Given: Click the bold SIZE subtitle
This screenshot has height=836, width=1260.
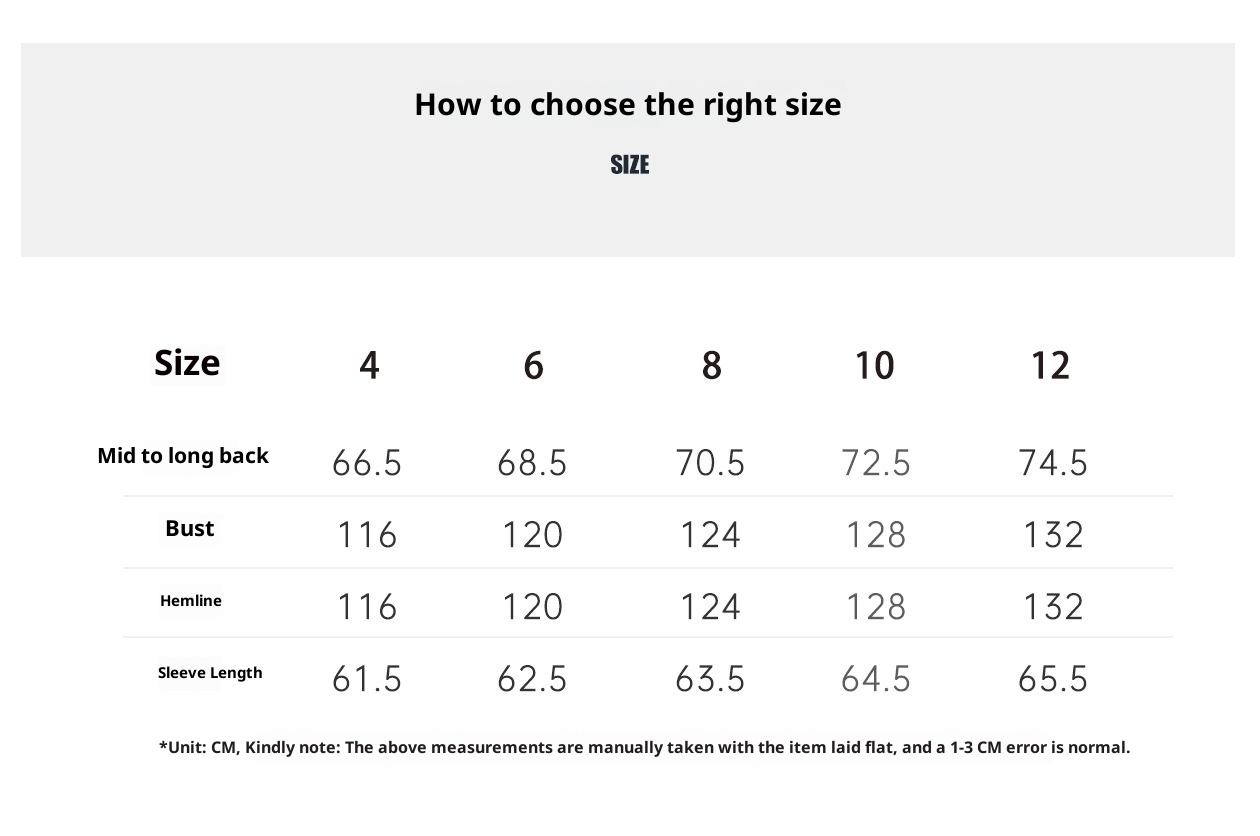Looking at the screenshot, I should click(x=630, y=165).
